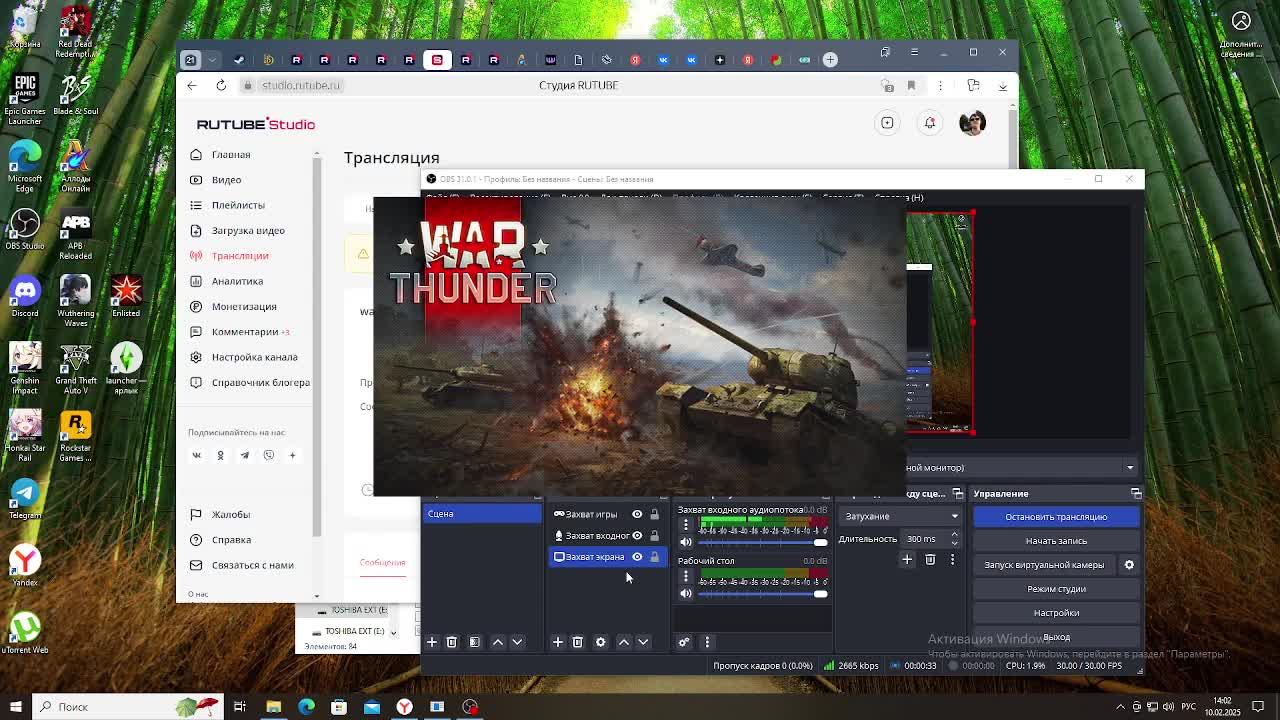Lock the Захват игры source
Screen dimensions: 1280x720
[655, 514]
